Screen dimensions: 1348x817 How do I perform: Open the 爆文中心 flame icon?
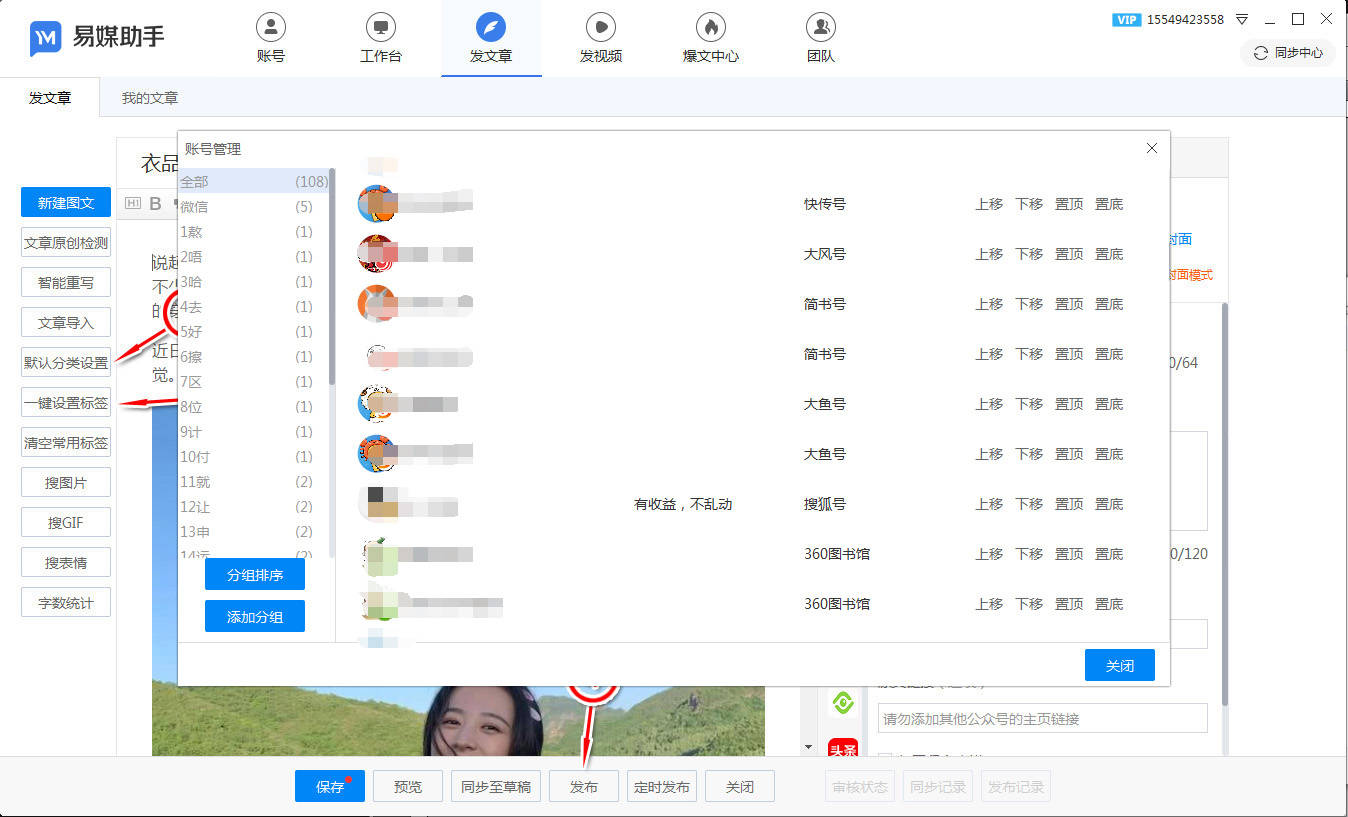pos(710,27)
